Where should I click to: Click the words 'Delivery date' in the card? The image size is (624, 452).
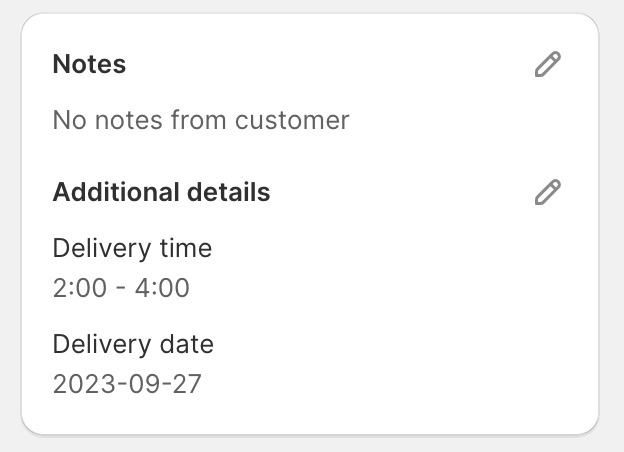[133, 345]
